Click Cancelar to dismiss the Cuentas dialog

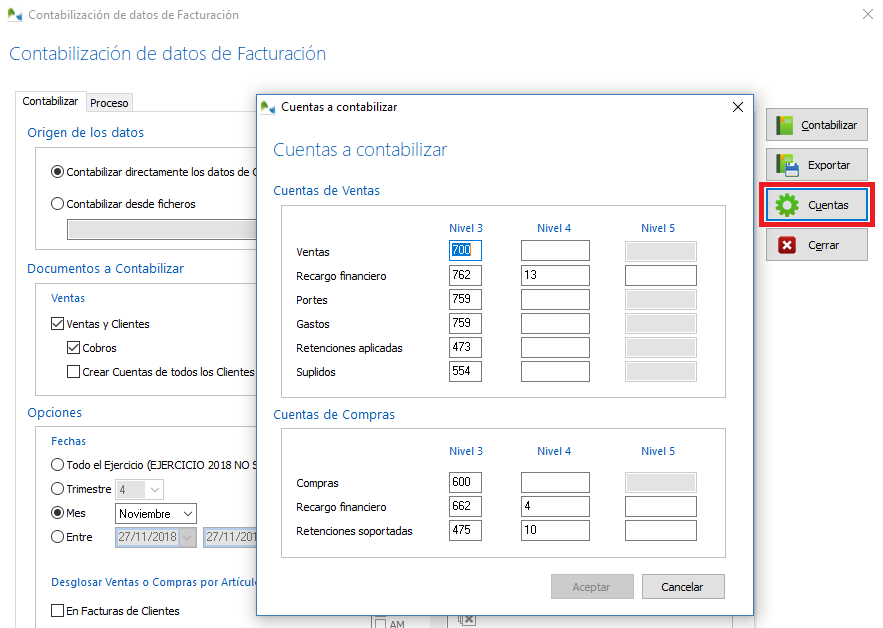coord(683,587)
